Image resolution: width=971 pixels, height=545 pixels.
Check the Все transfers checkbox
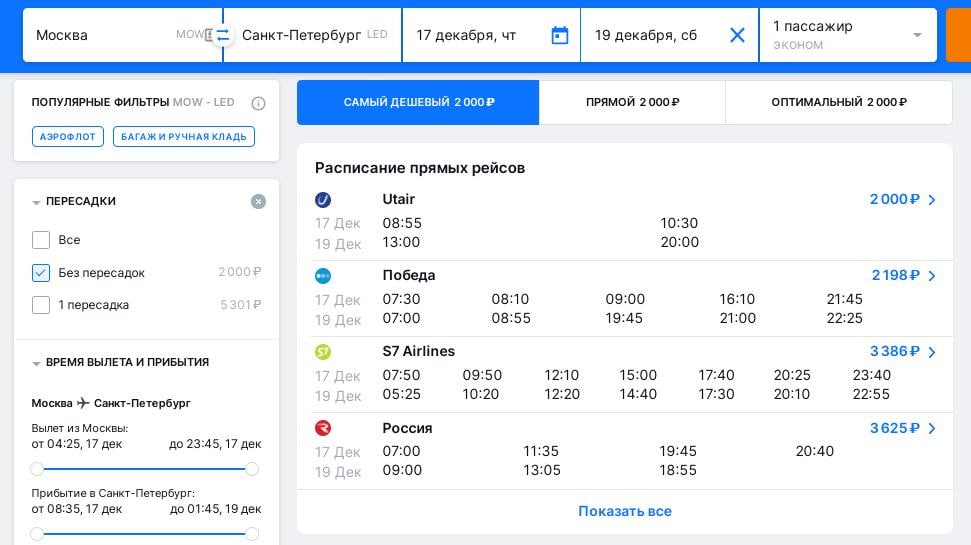click(41, 240)
